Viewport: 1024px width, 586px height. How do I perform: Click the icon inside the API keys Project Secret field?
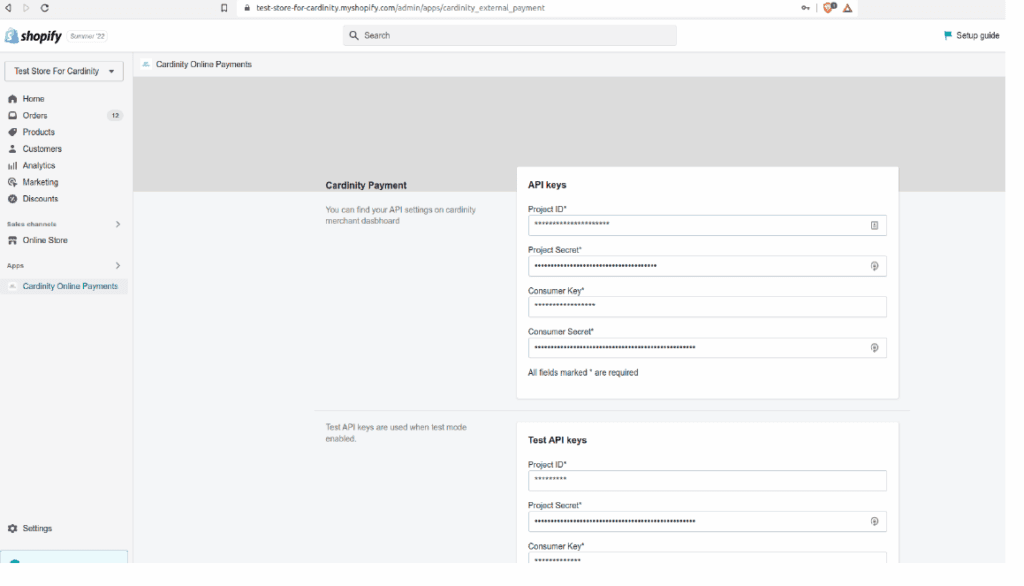[874, 266]
